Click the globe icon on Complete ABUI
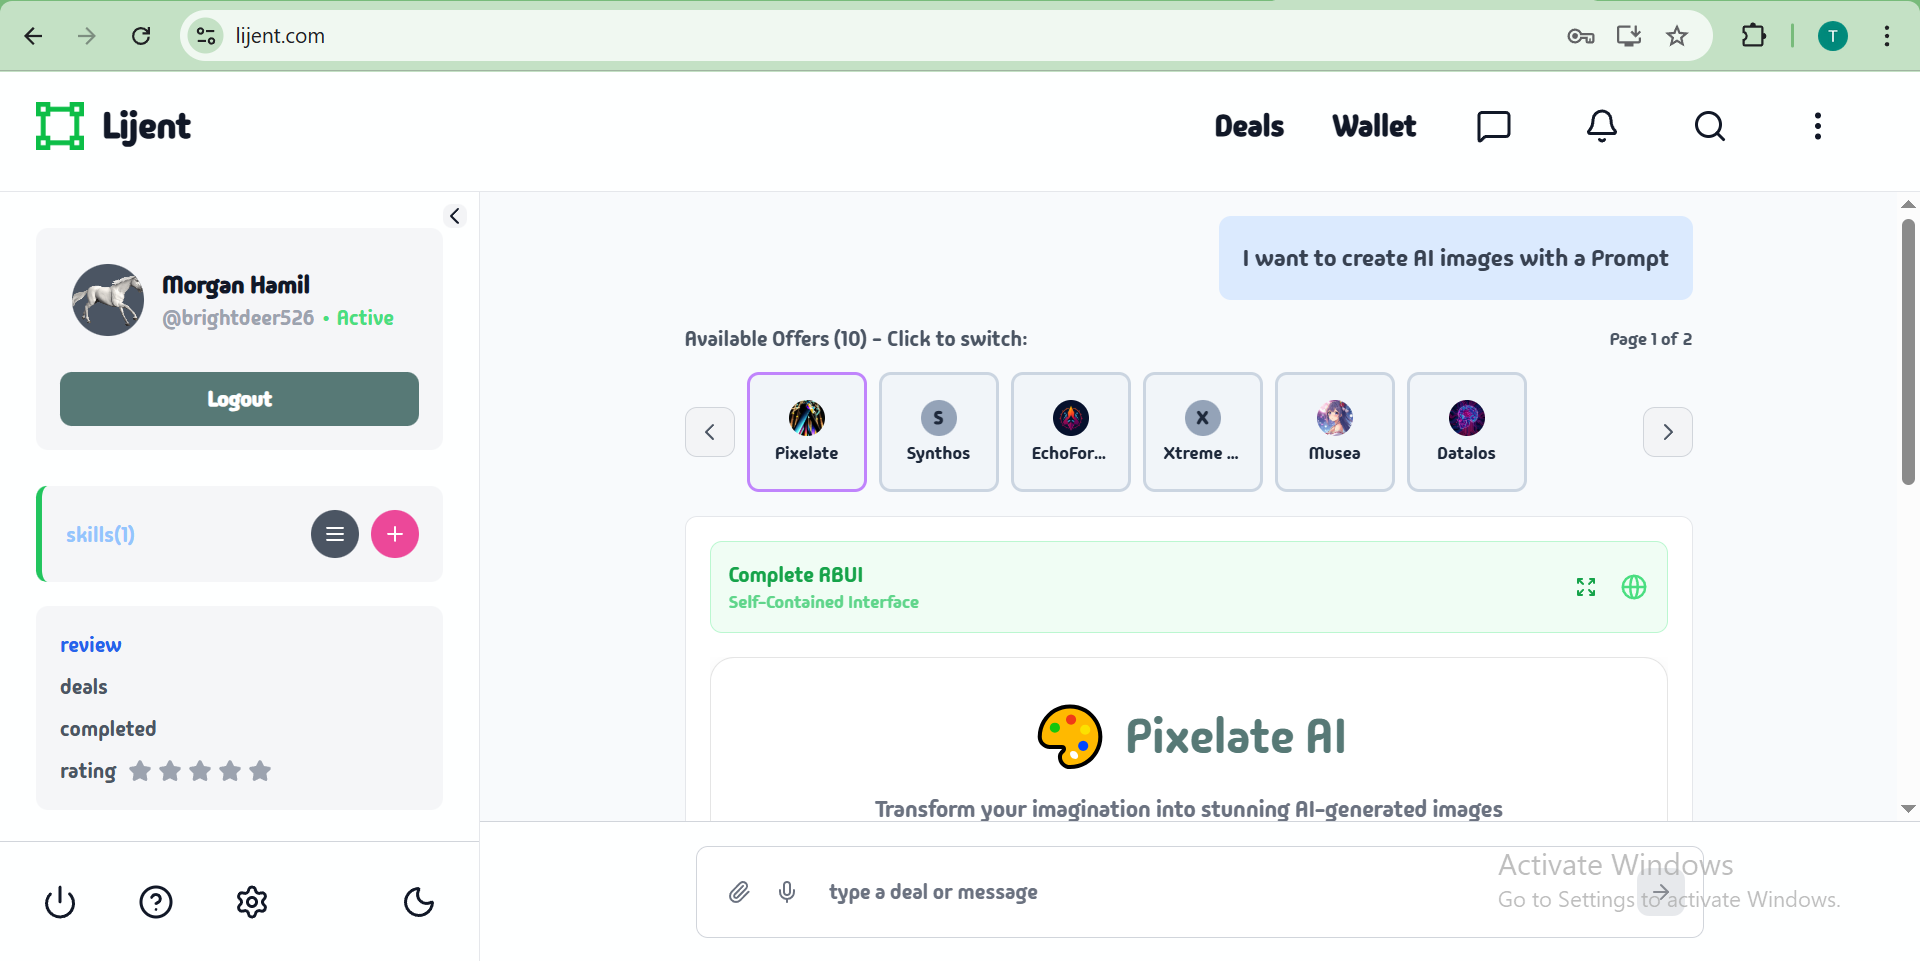The image size is (1920, 961). 1634,587
